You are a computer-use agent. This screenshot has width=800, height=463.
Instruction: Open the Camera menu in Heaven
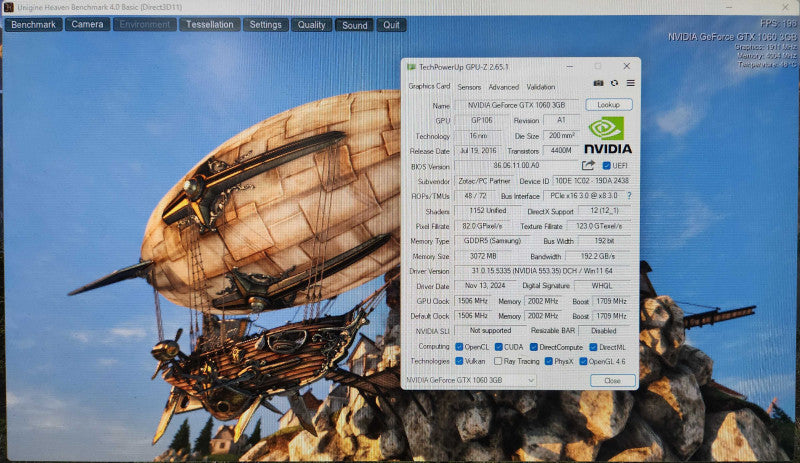tap(87, 25)
